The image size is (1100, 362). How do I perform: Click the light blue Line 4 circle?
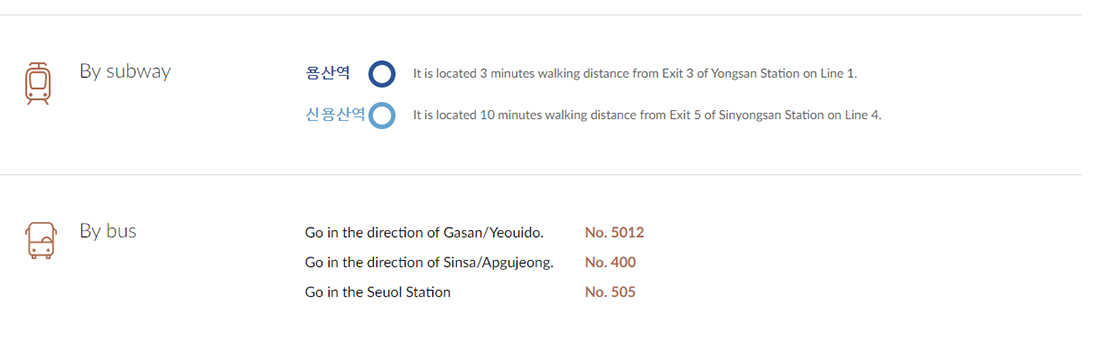coord(382,116)
